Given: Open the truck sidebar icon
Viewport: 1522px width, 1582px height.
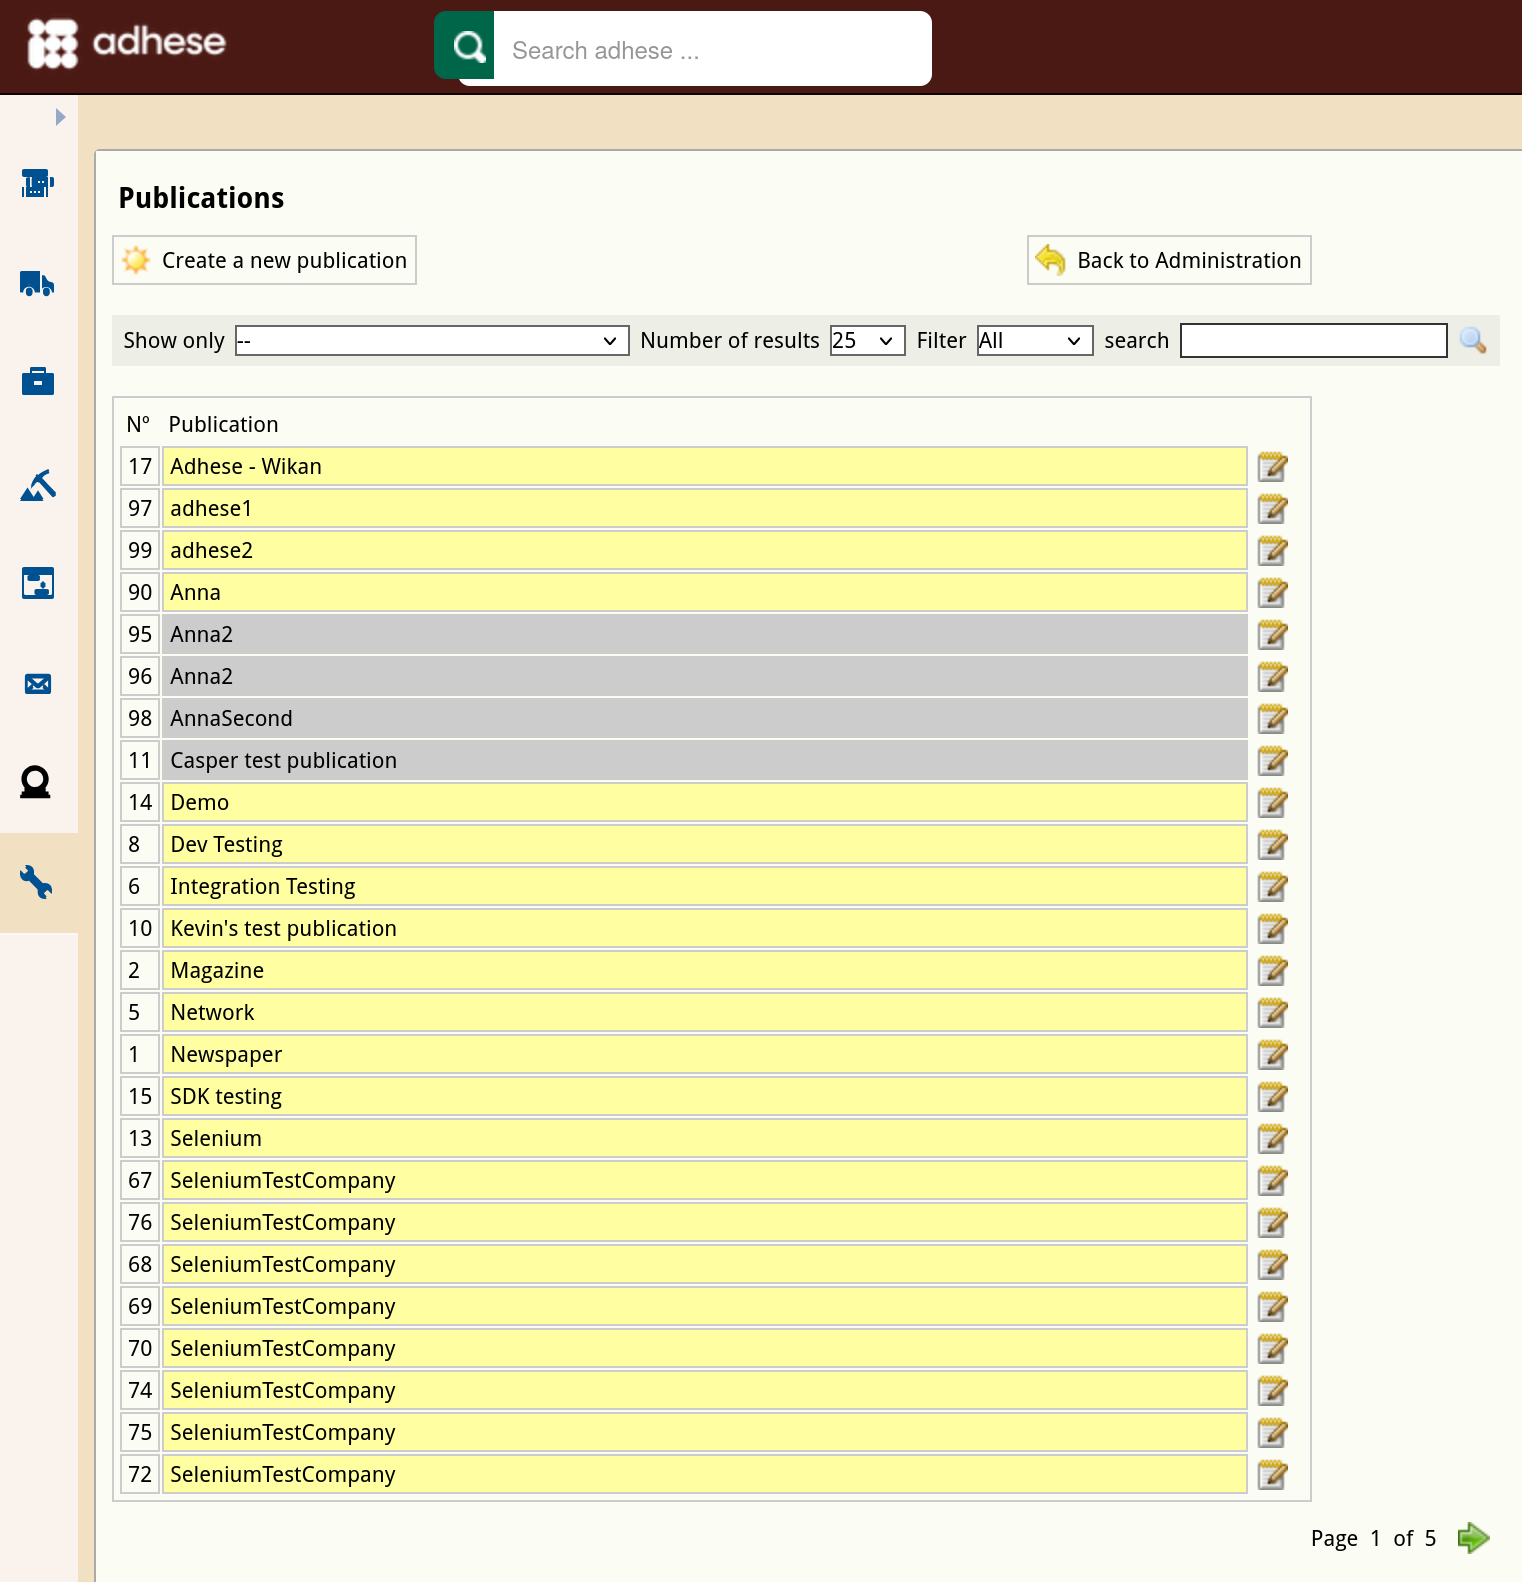Looking at the screenshot, I should pyautogui.click(x=37, y=284).
